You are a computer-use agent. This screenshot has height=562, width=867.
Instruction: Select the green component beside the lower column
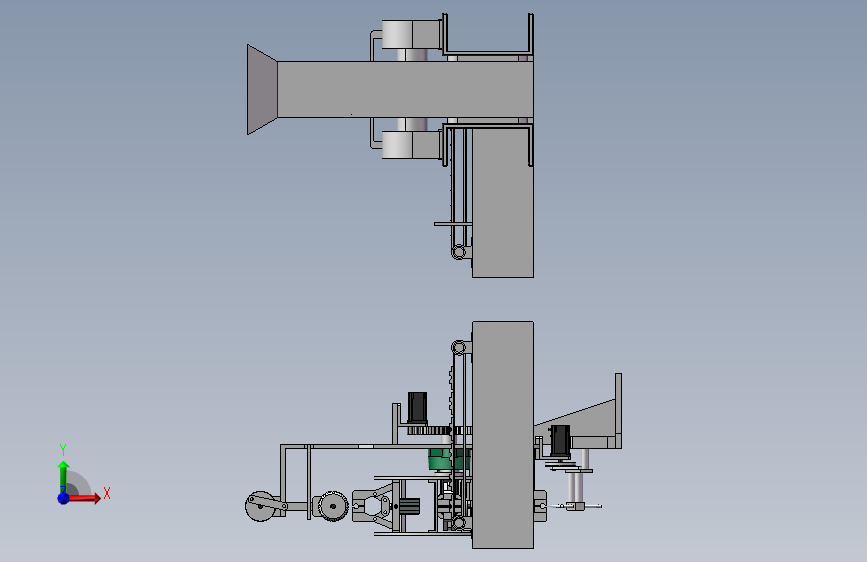[449, 459]
